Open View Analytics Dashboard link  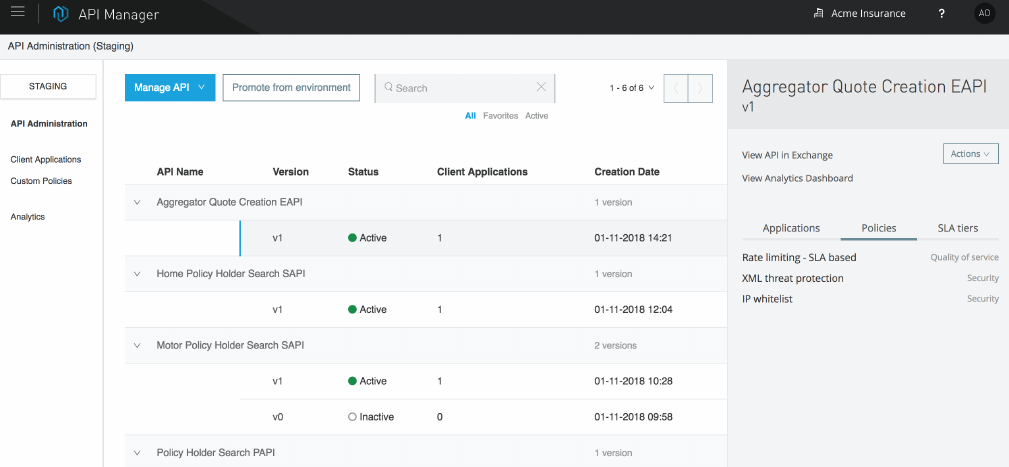pyautogui.click(x=797, y=178)
